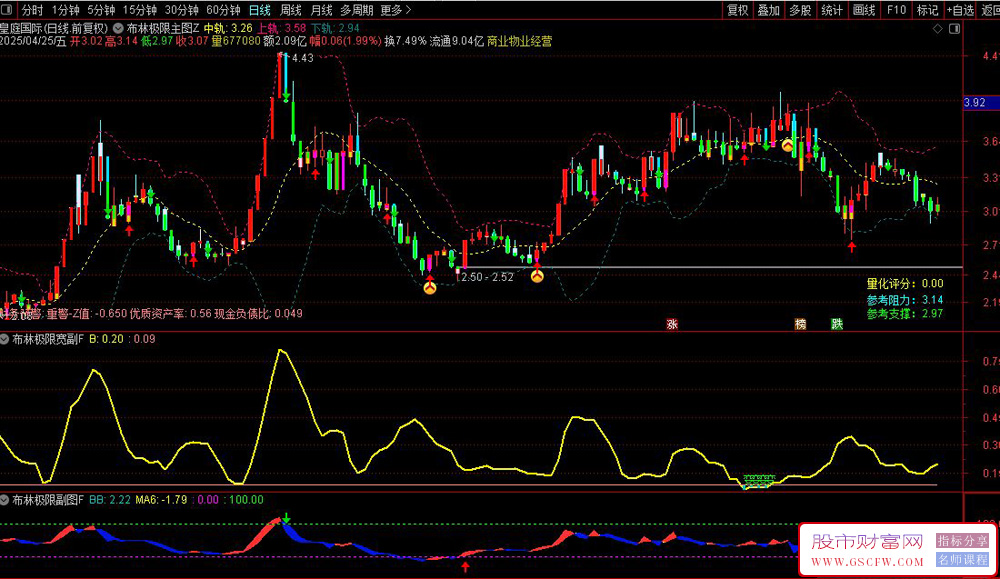Click the 上轨: 3.58 value
Viewport: 1000px width, 579px height.
[281, 28]
